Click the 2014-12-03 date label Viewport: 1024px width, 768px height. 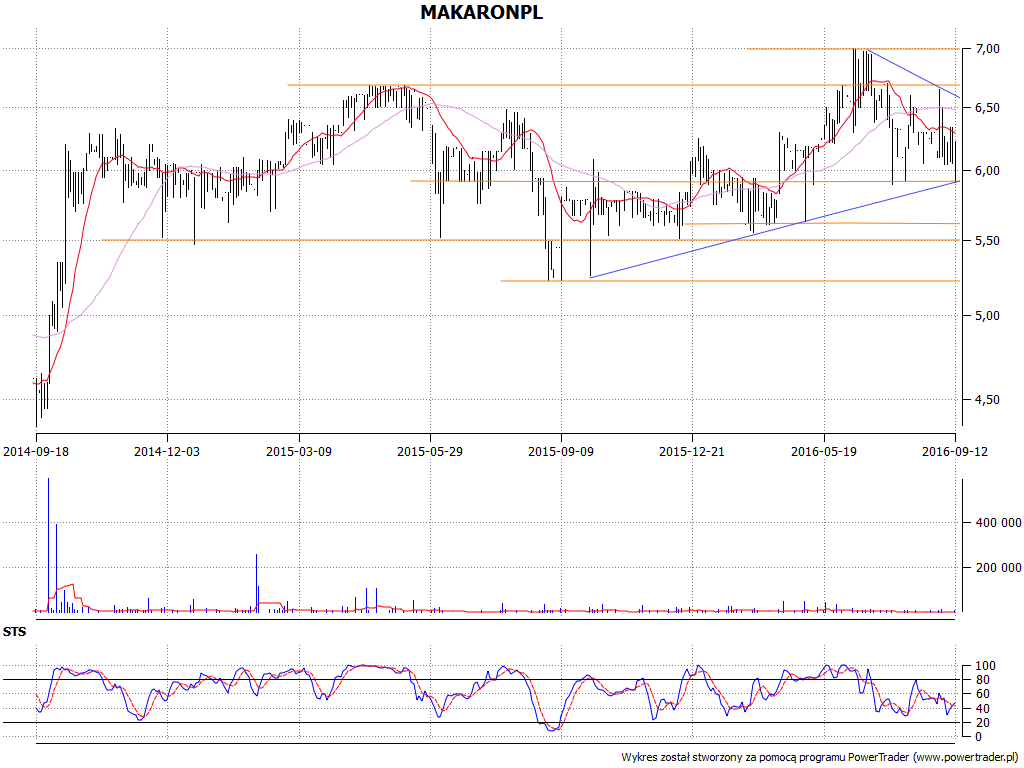(167, 451)
